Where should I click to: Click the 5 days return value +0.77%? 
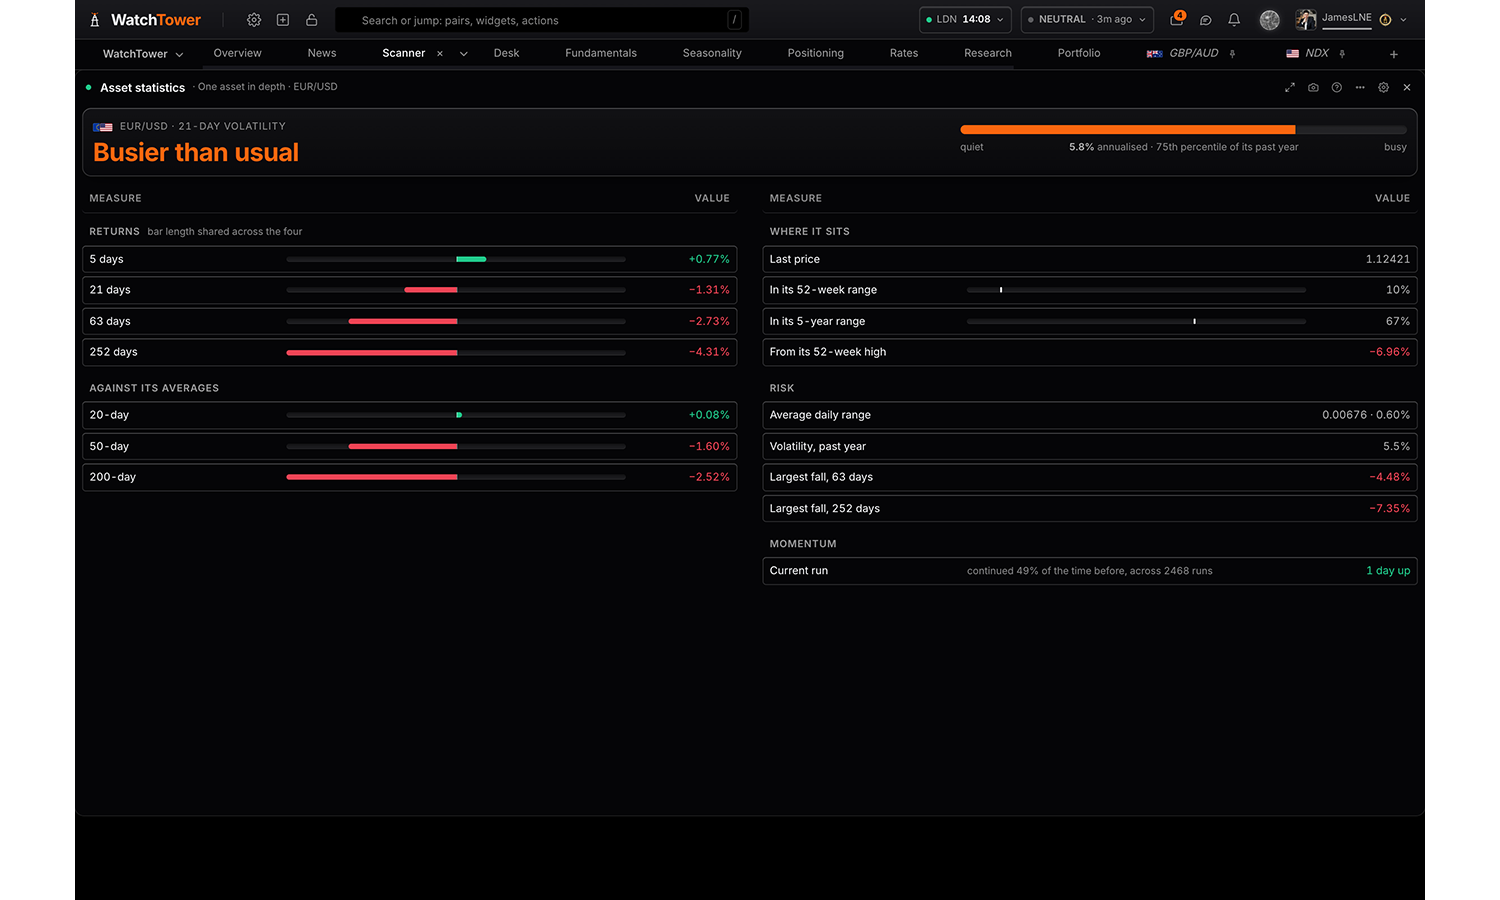709,259
